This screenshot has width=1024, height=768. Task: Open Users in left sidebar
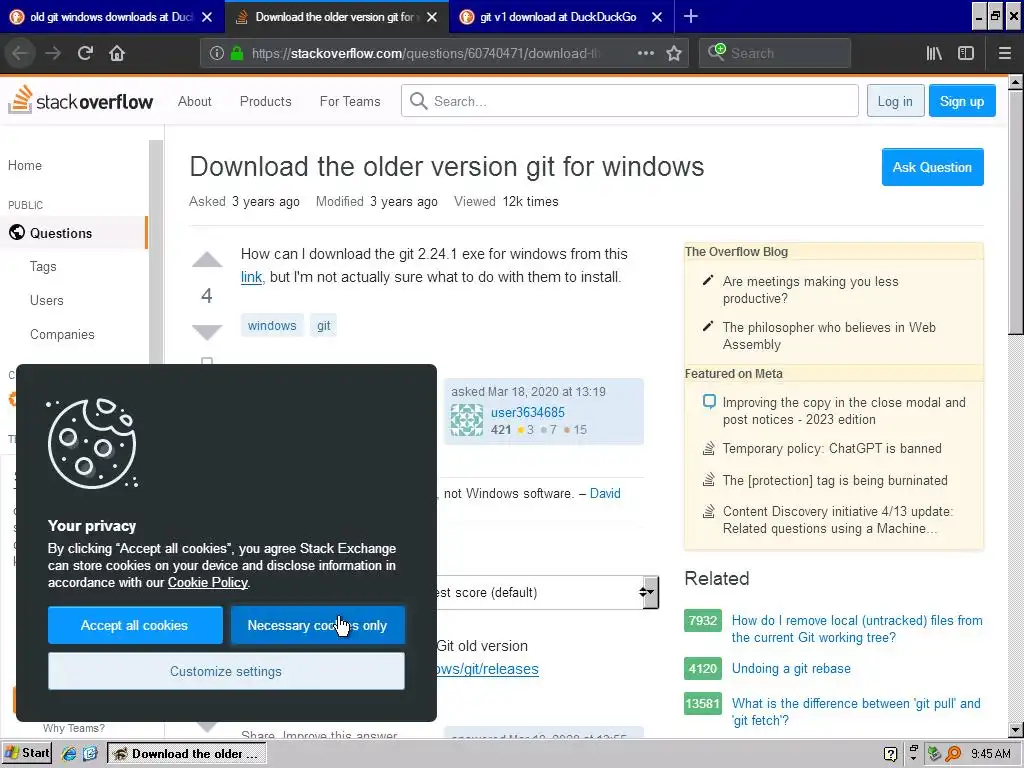[x=46, y=300]
